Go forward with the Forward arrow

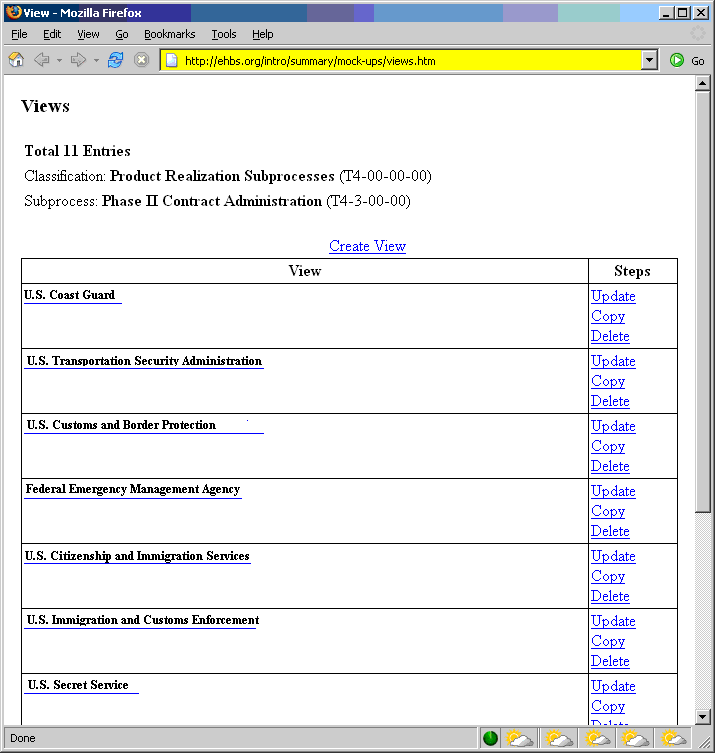78,60
